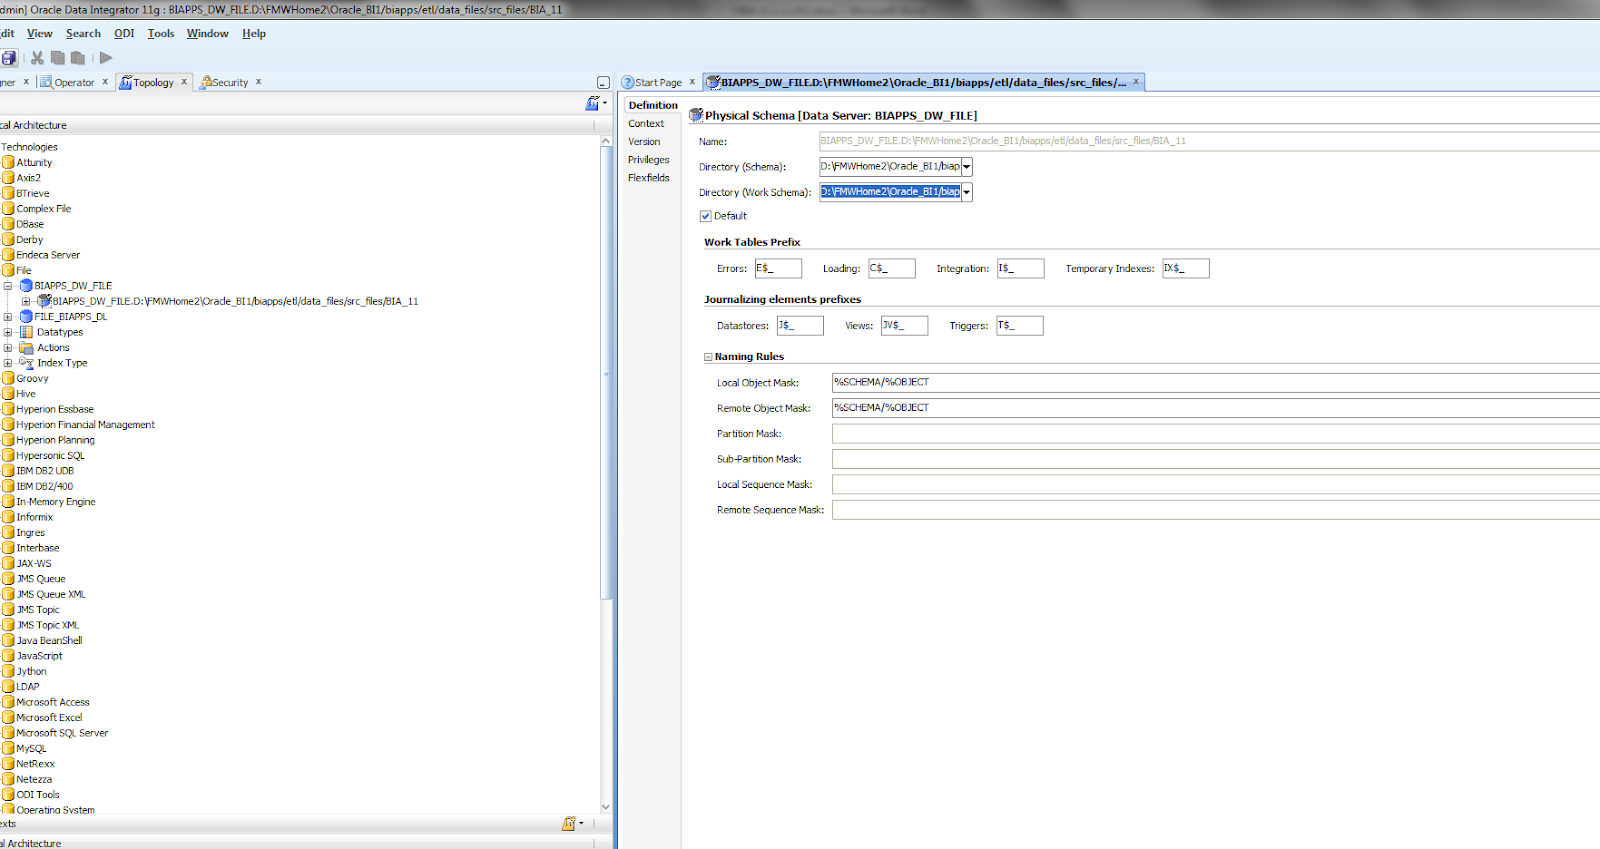
Task: Open the Version side tab
Action: 644,142
